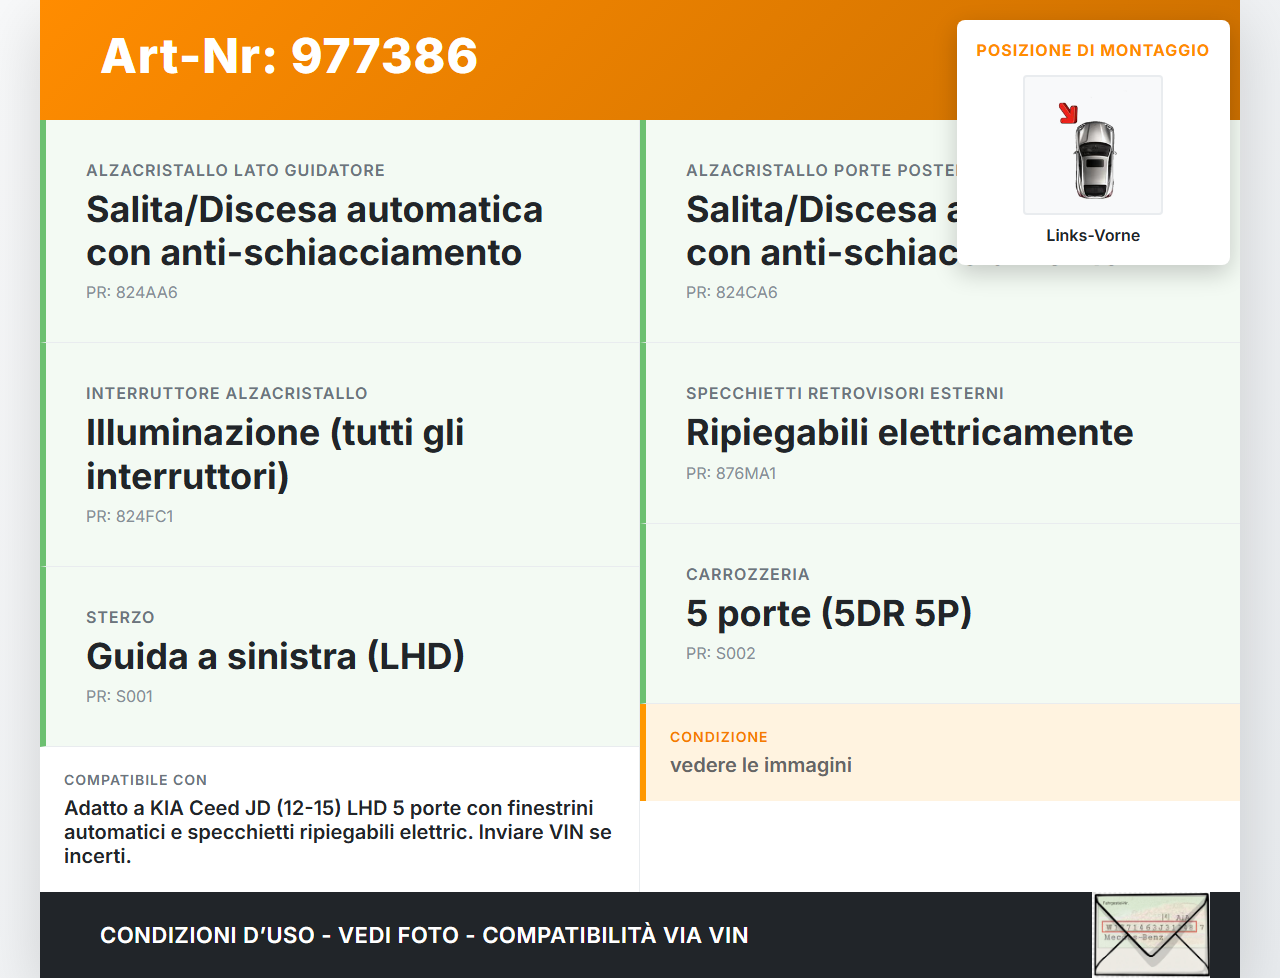Click the Art-Nr: 977386 heading

[x=288, y=57]
